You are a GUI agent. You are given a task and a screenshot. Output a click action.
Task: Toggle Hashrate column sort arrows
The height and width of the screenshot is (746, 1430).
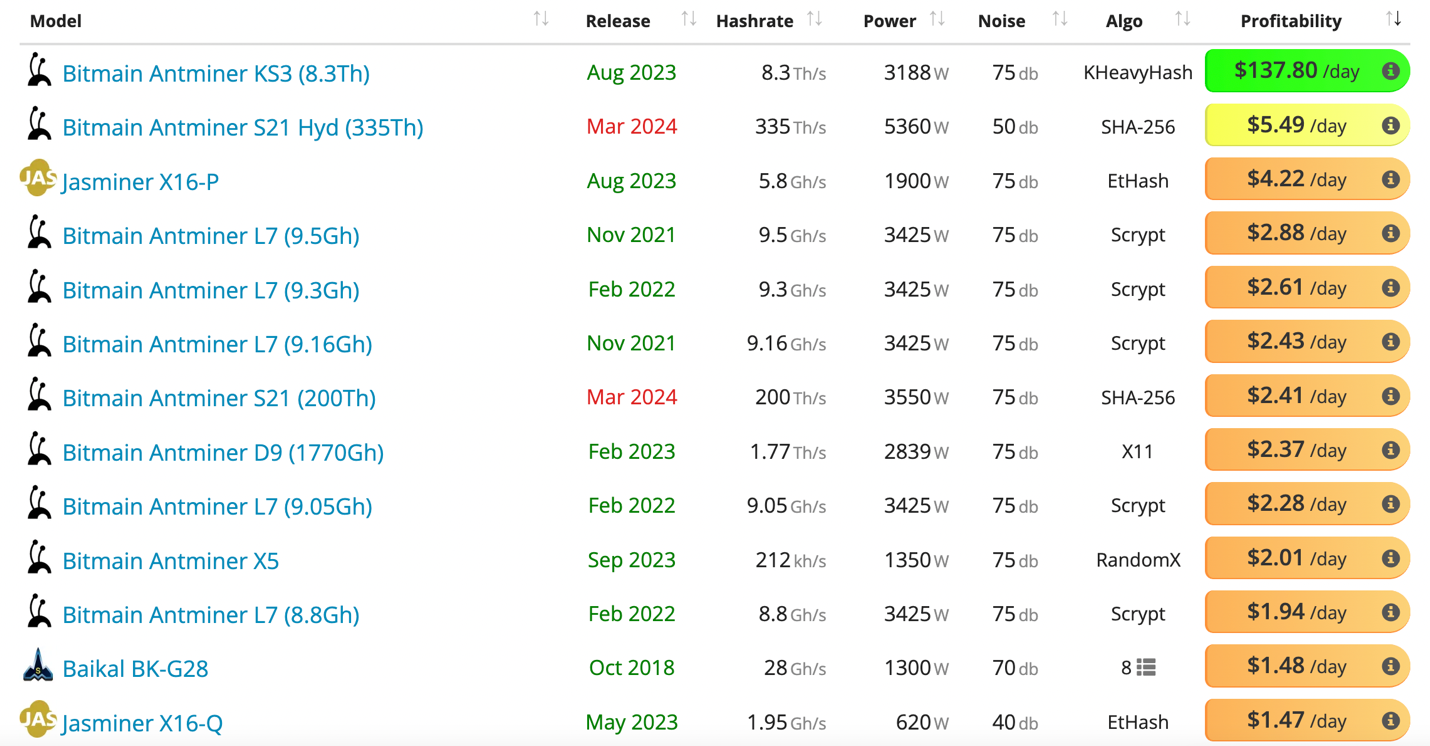point(815,19)
